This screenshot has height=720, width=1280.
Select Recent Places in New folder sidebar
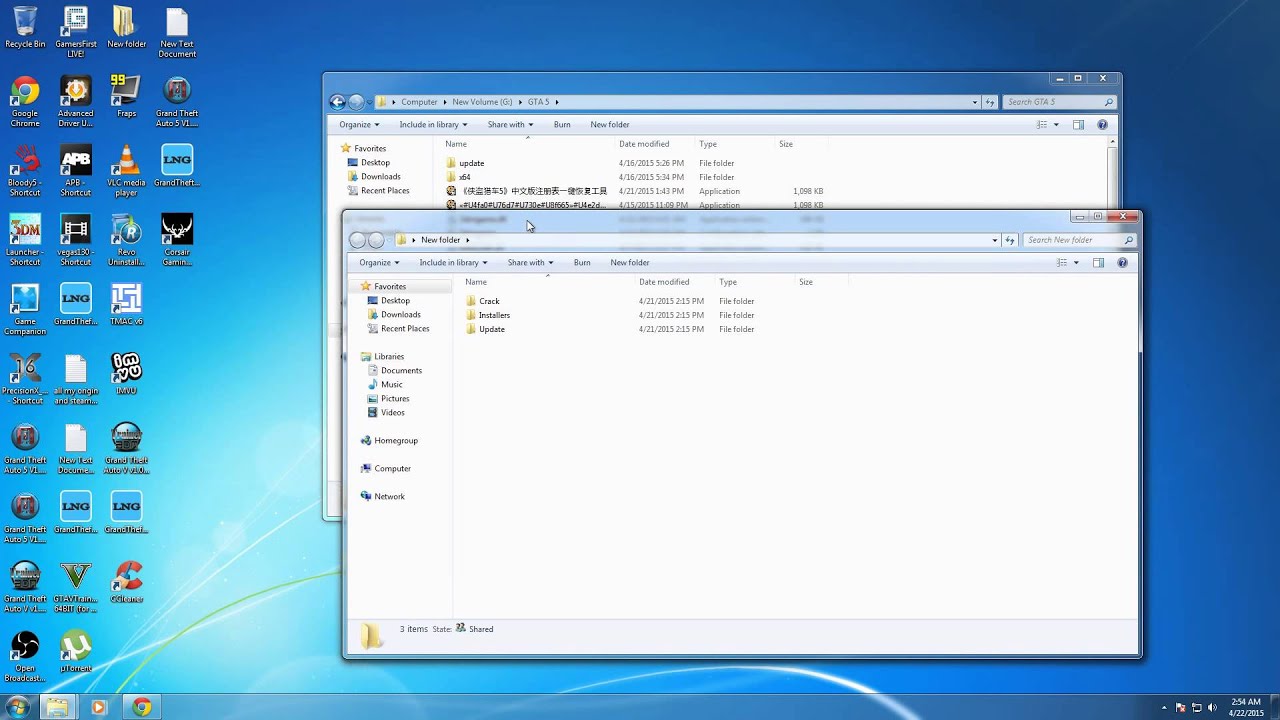coord(405,329)
